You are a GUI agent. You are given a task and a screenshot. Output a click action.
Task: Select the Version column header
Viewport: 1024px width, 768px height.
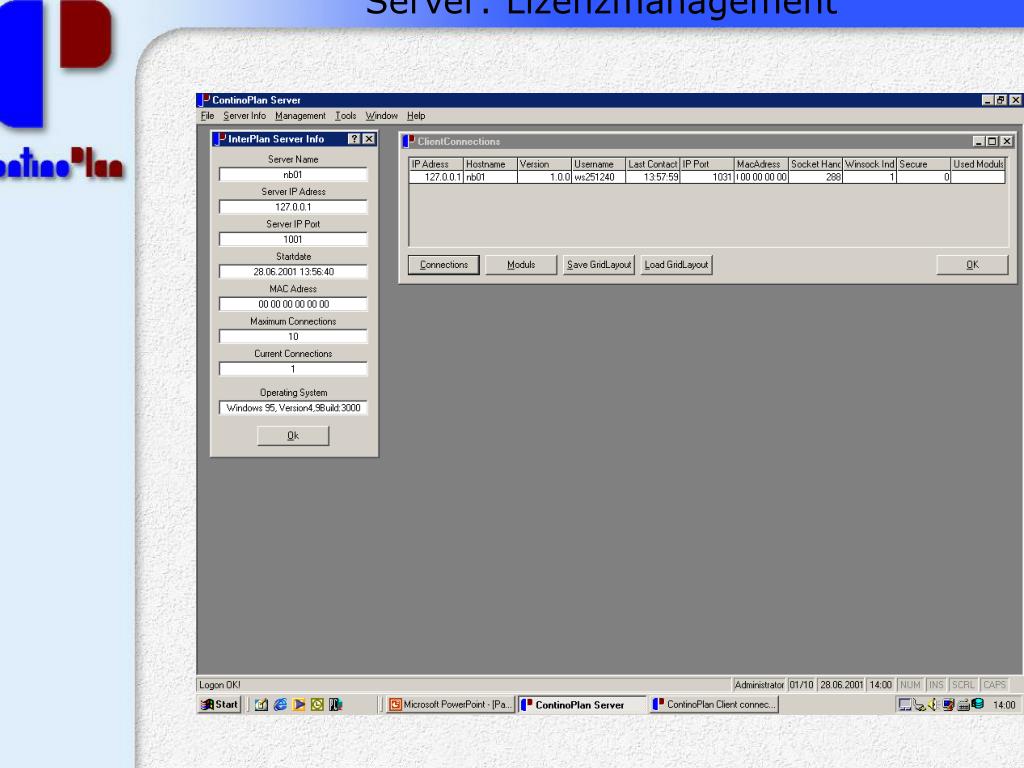click(544, 164)
